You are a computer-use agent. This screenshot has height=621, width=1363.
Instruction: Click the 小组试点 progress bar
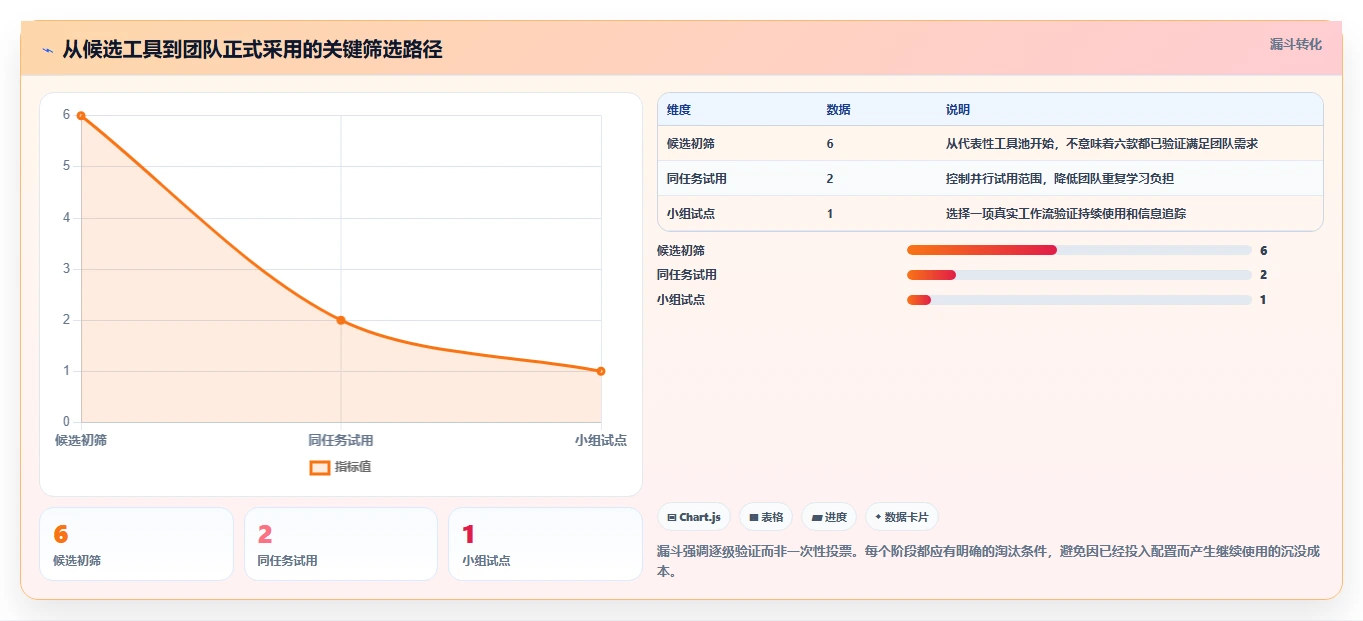point(1079,300)
